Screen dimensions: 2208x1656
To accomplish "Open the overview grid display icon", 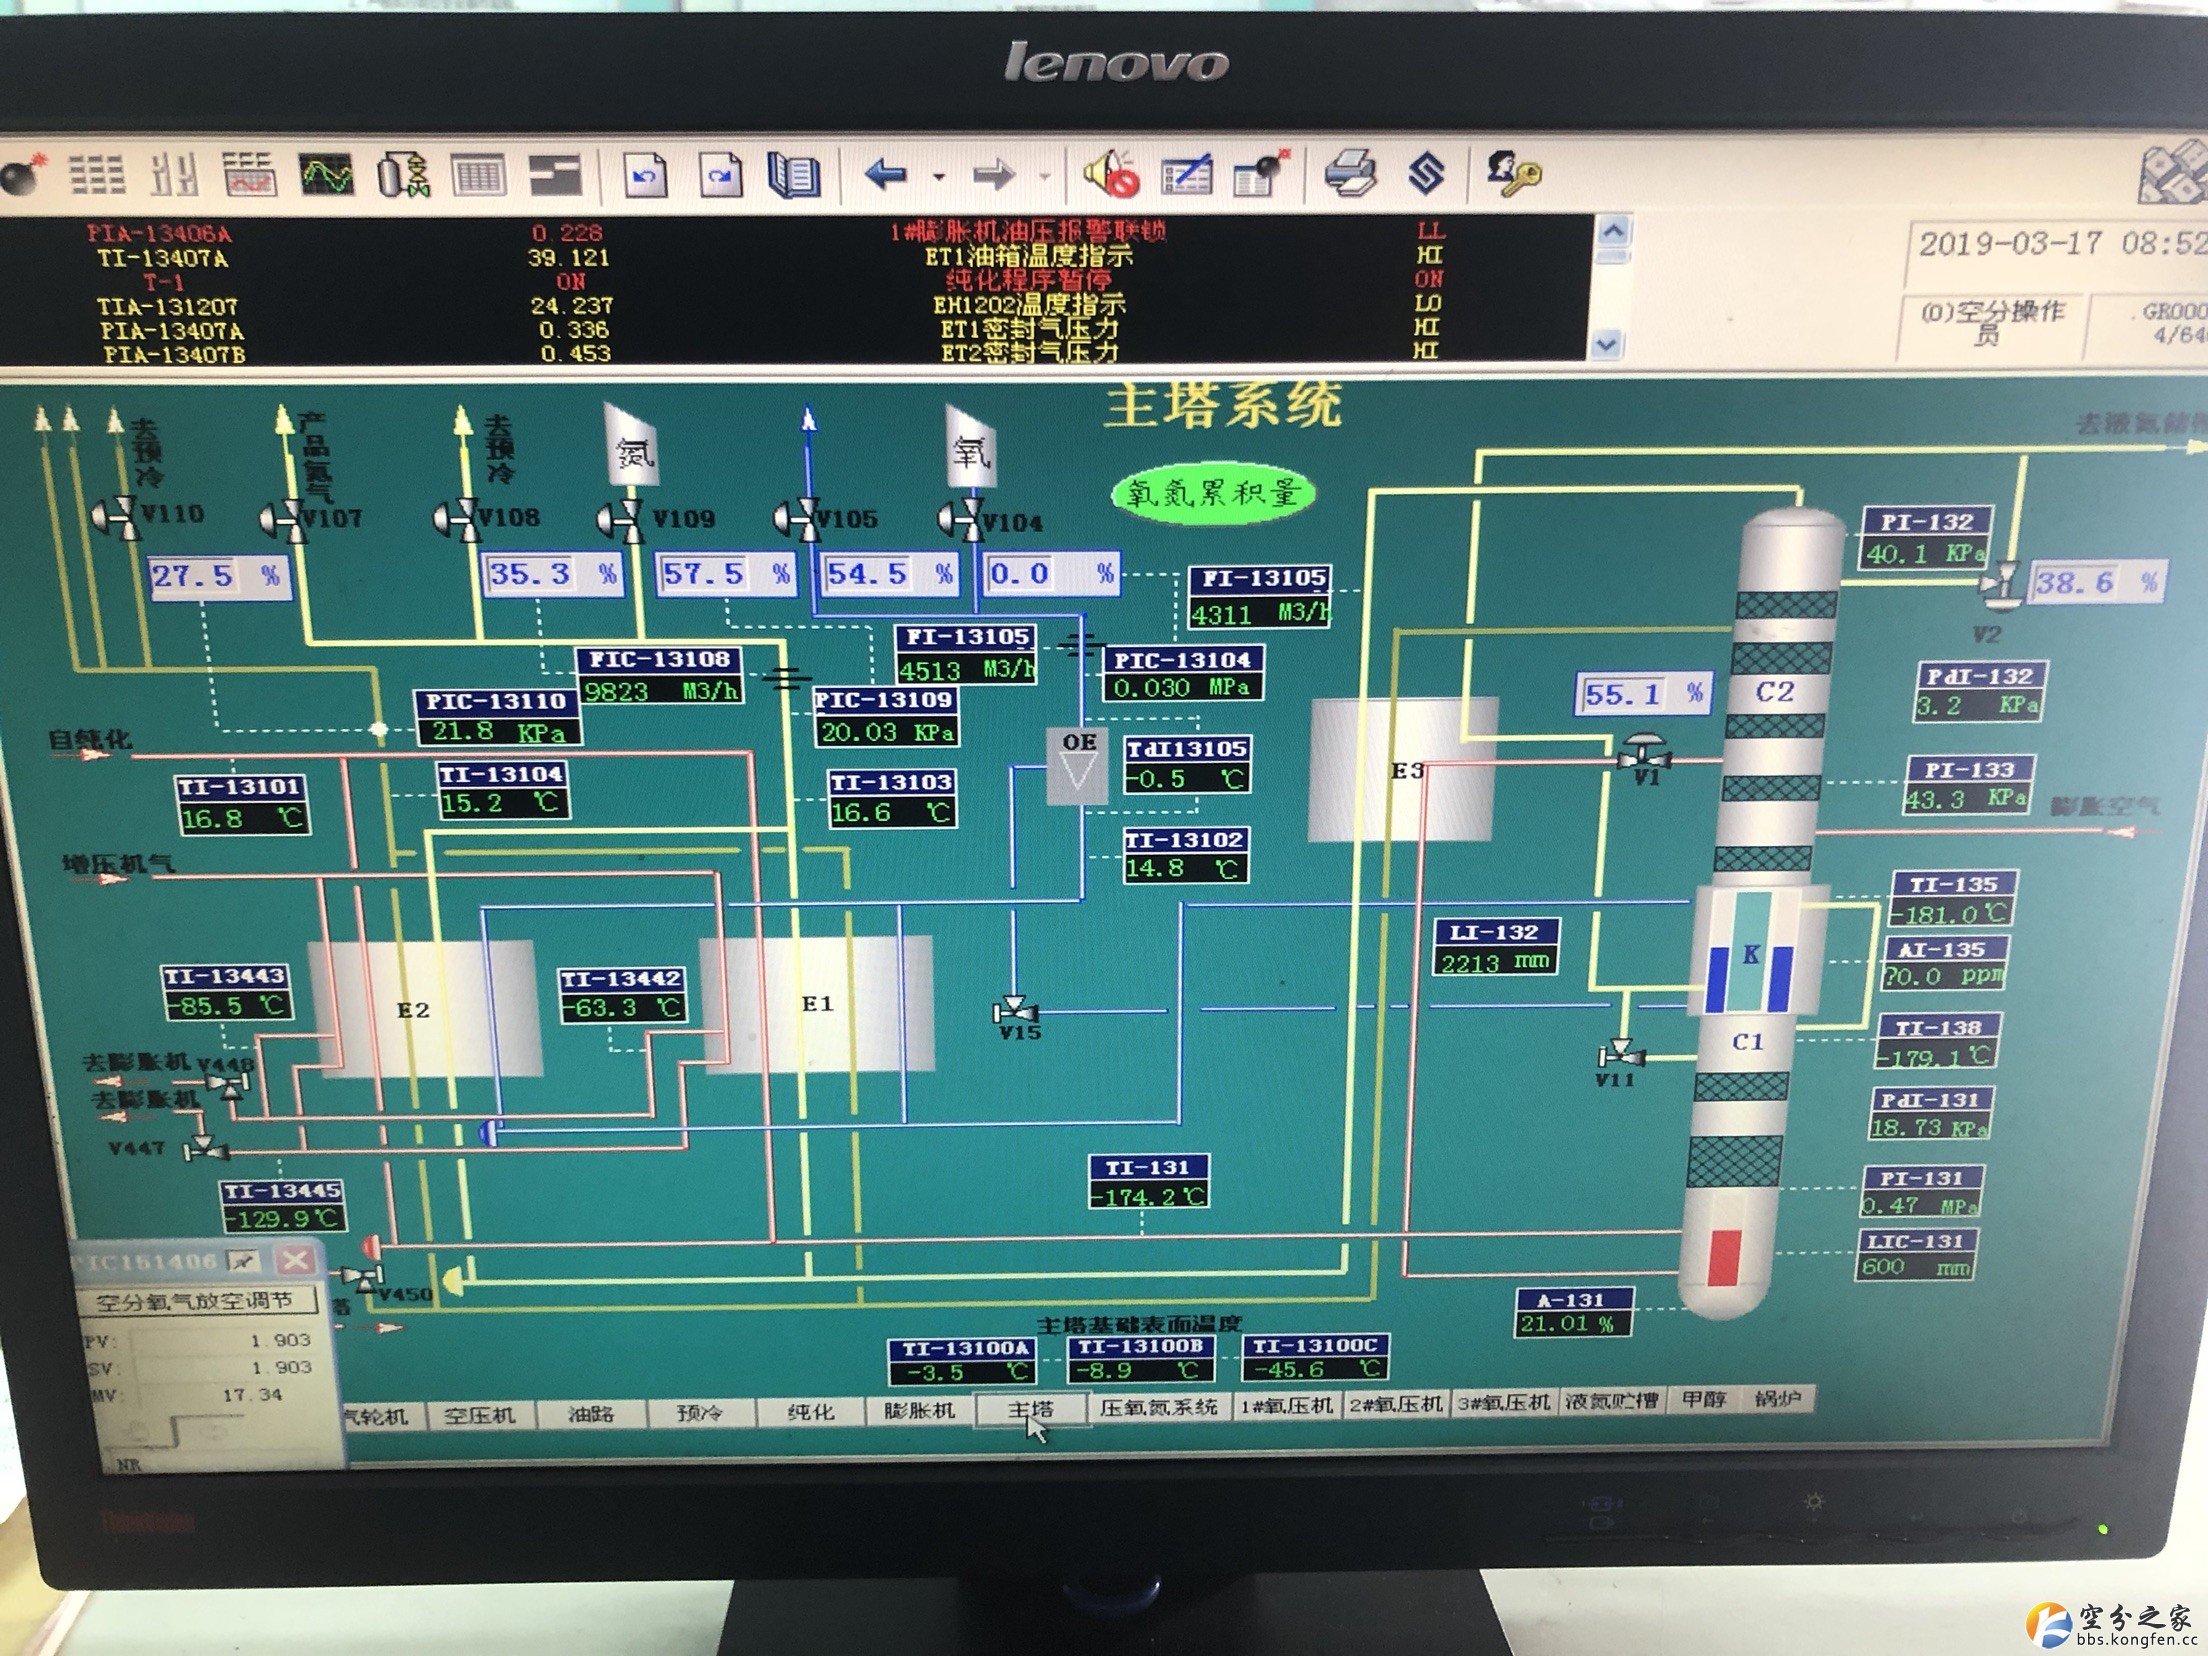I will pyautogui.click(x=97, y=175).
